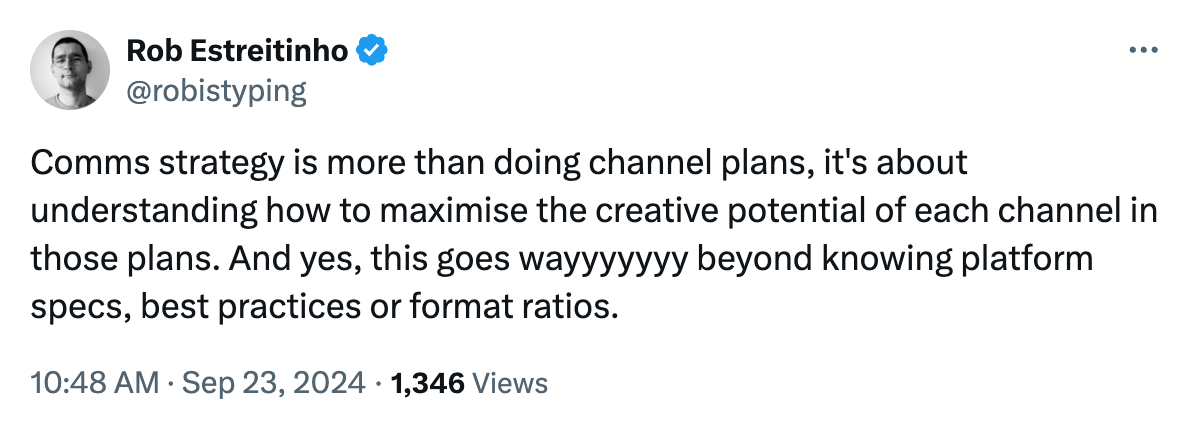Screen dimensions: 1190x422
Task: Select the line starting "understanding how to maximise"
Action: click(x=593, y=213)
